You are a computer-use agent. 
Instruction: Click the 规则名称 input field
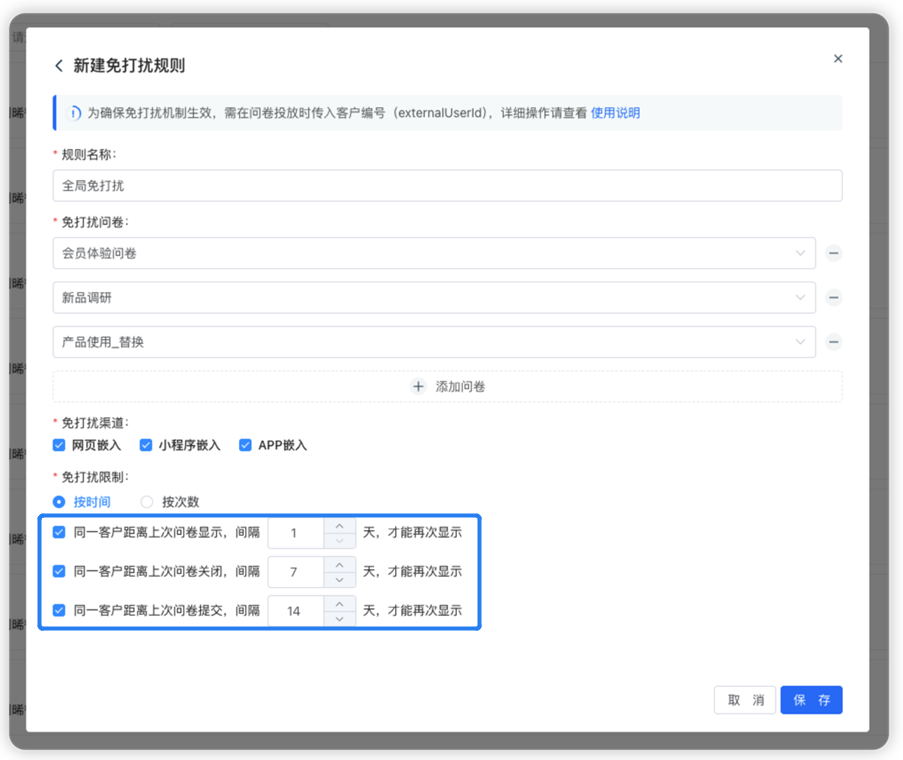(x=447, y=186)
